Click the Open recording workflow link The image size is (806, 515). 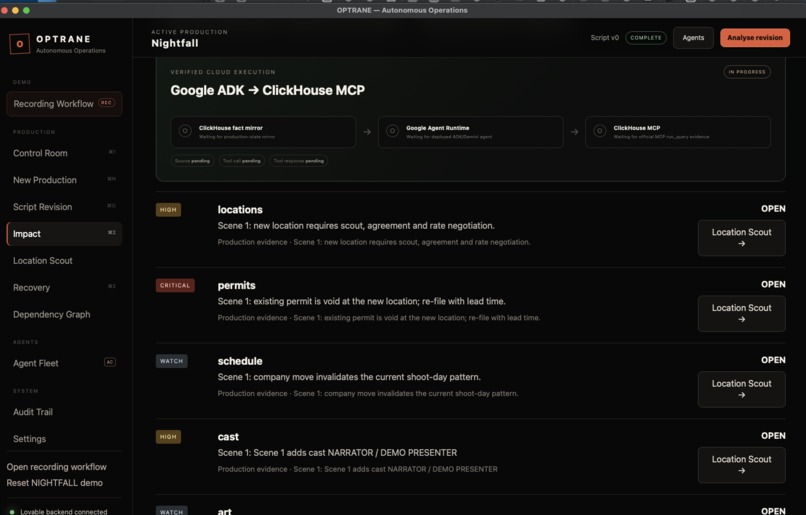click(57, 467)
